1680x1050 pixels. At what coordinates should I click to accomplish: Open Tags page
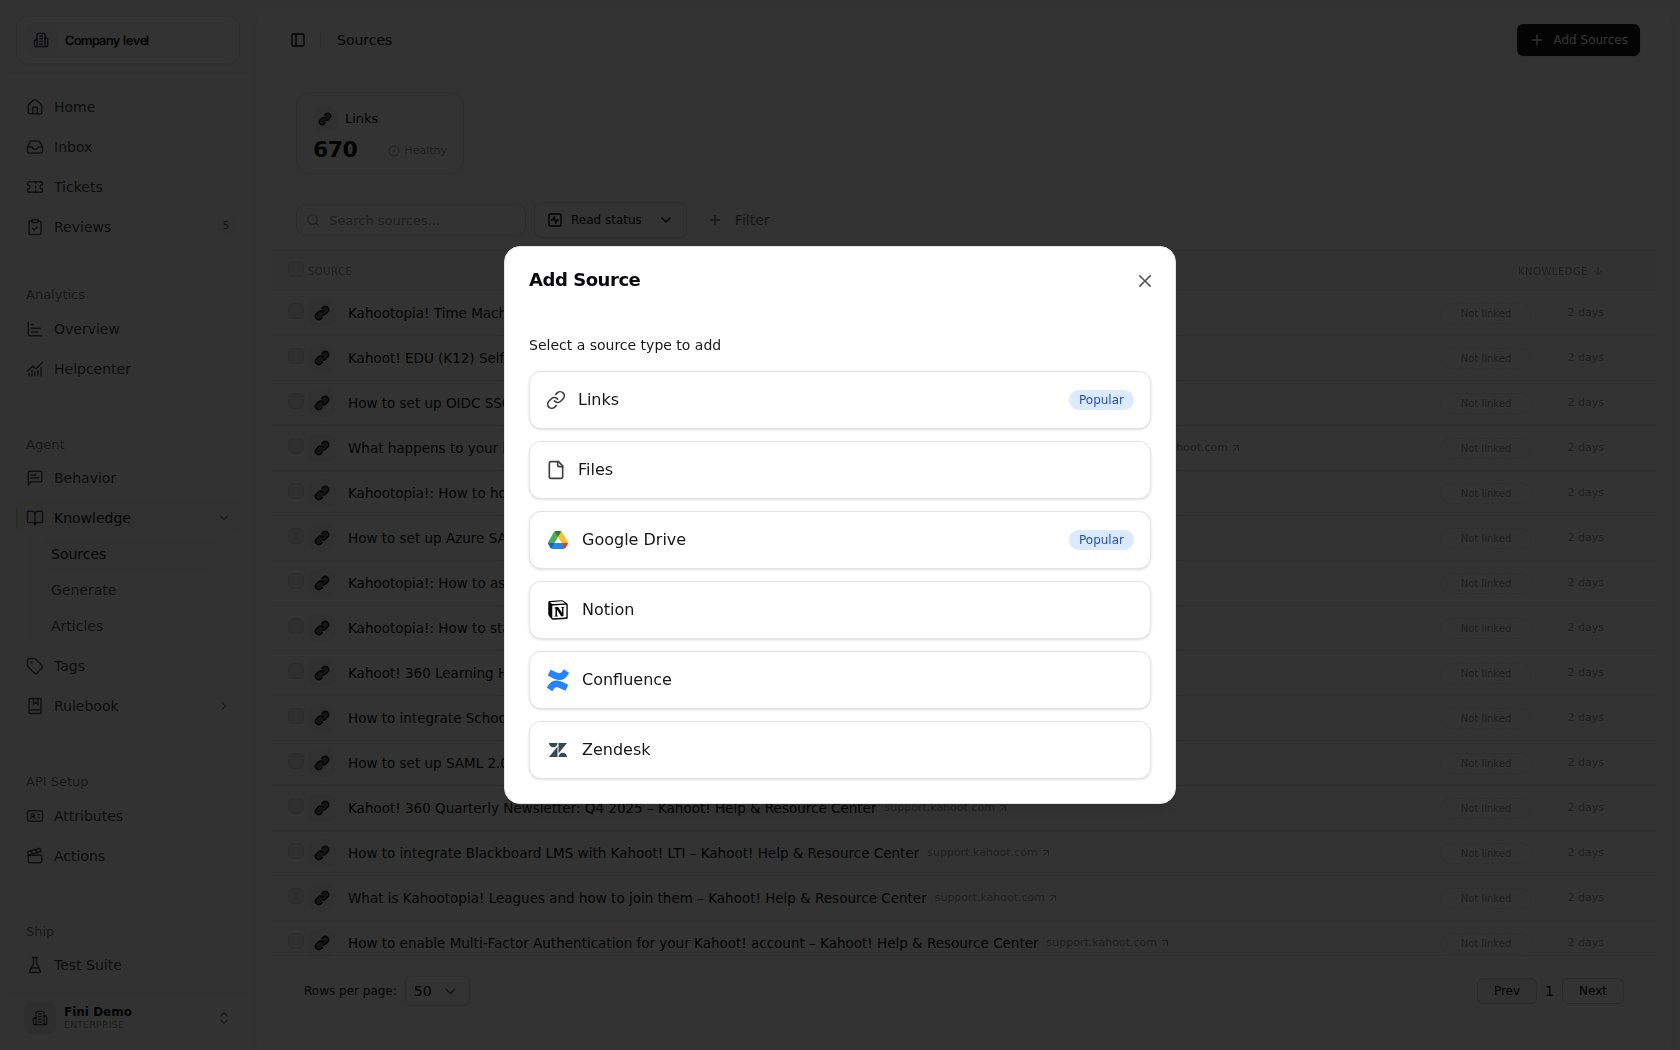pyautogui.click(x=128, y=666)
